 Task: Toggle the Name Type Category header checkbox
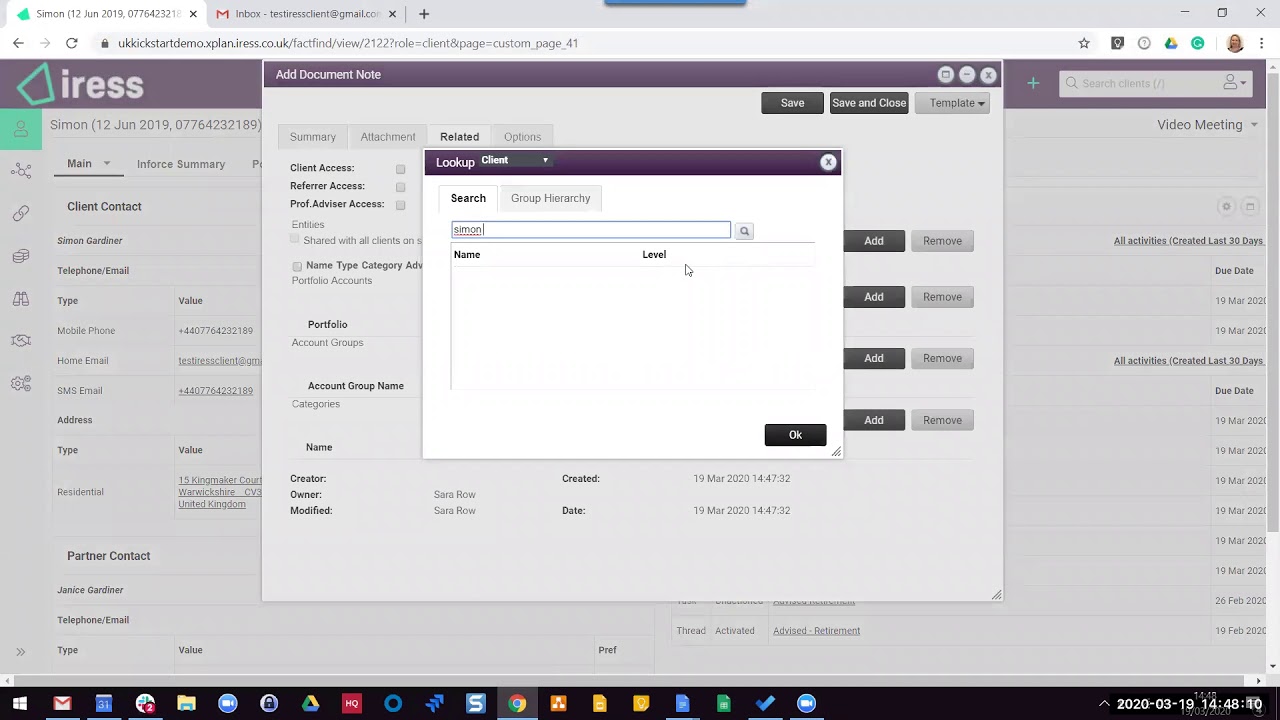click(297, 266)
